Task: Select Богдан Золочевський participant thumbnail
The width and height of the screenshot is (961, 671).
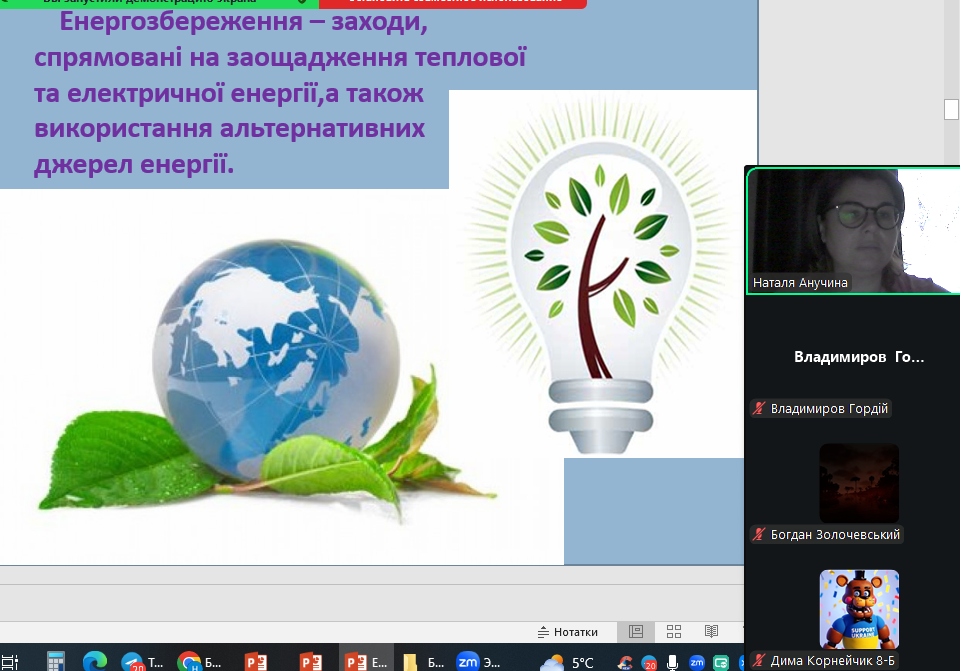Action: (x=859, y=483)
